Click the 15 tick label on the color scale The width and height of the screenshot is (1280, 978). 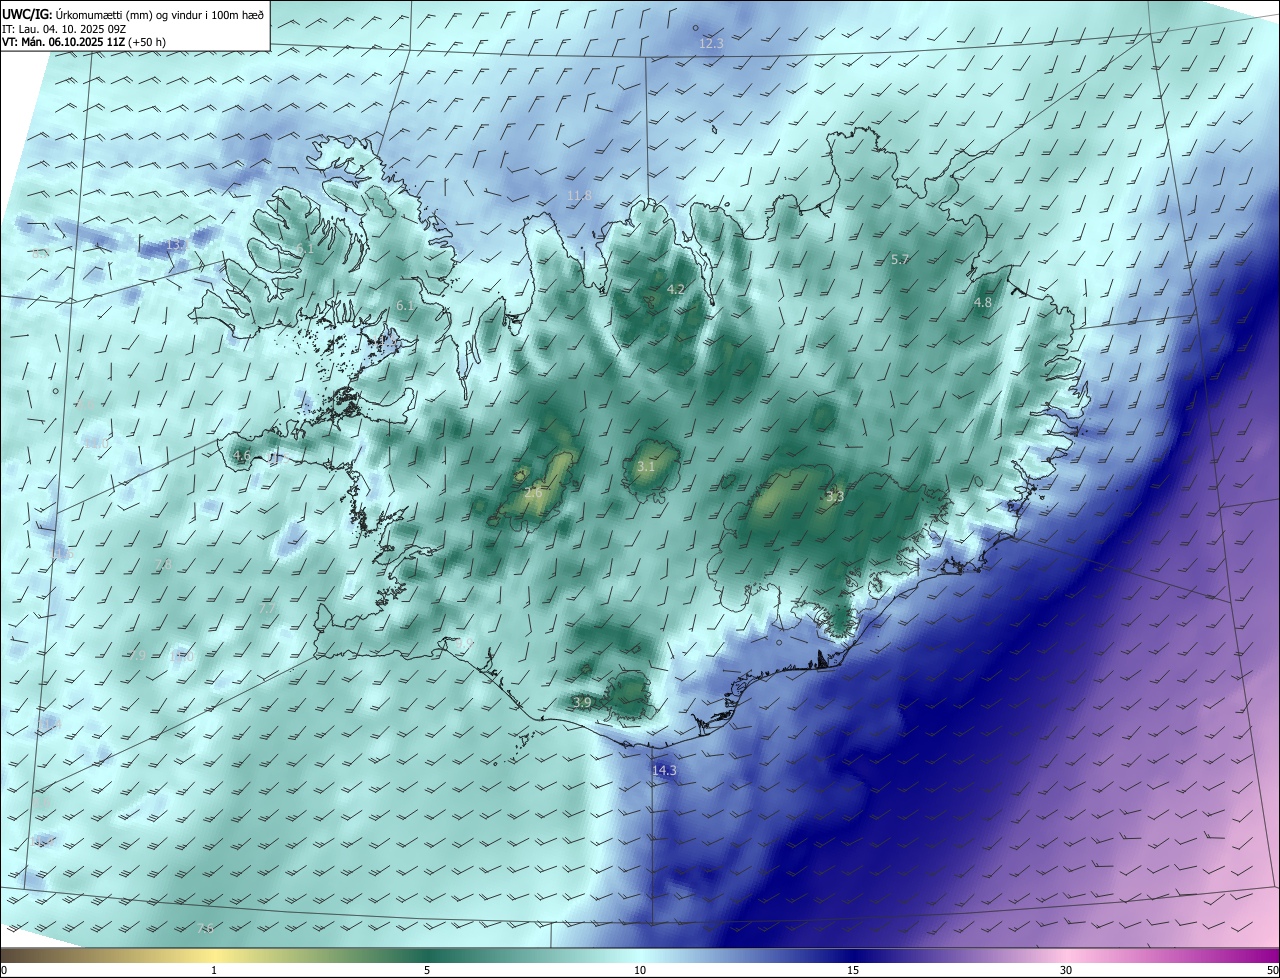click(x=853, y=970)
